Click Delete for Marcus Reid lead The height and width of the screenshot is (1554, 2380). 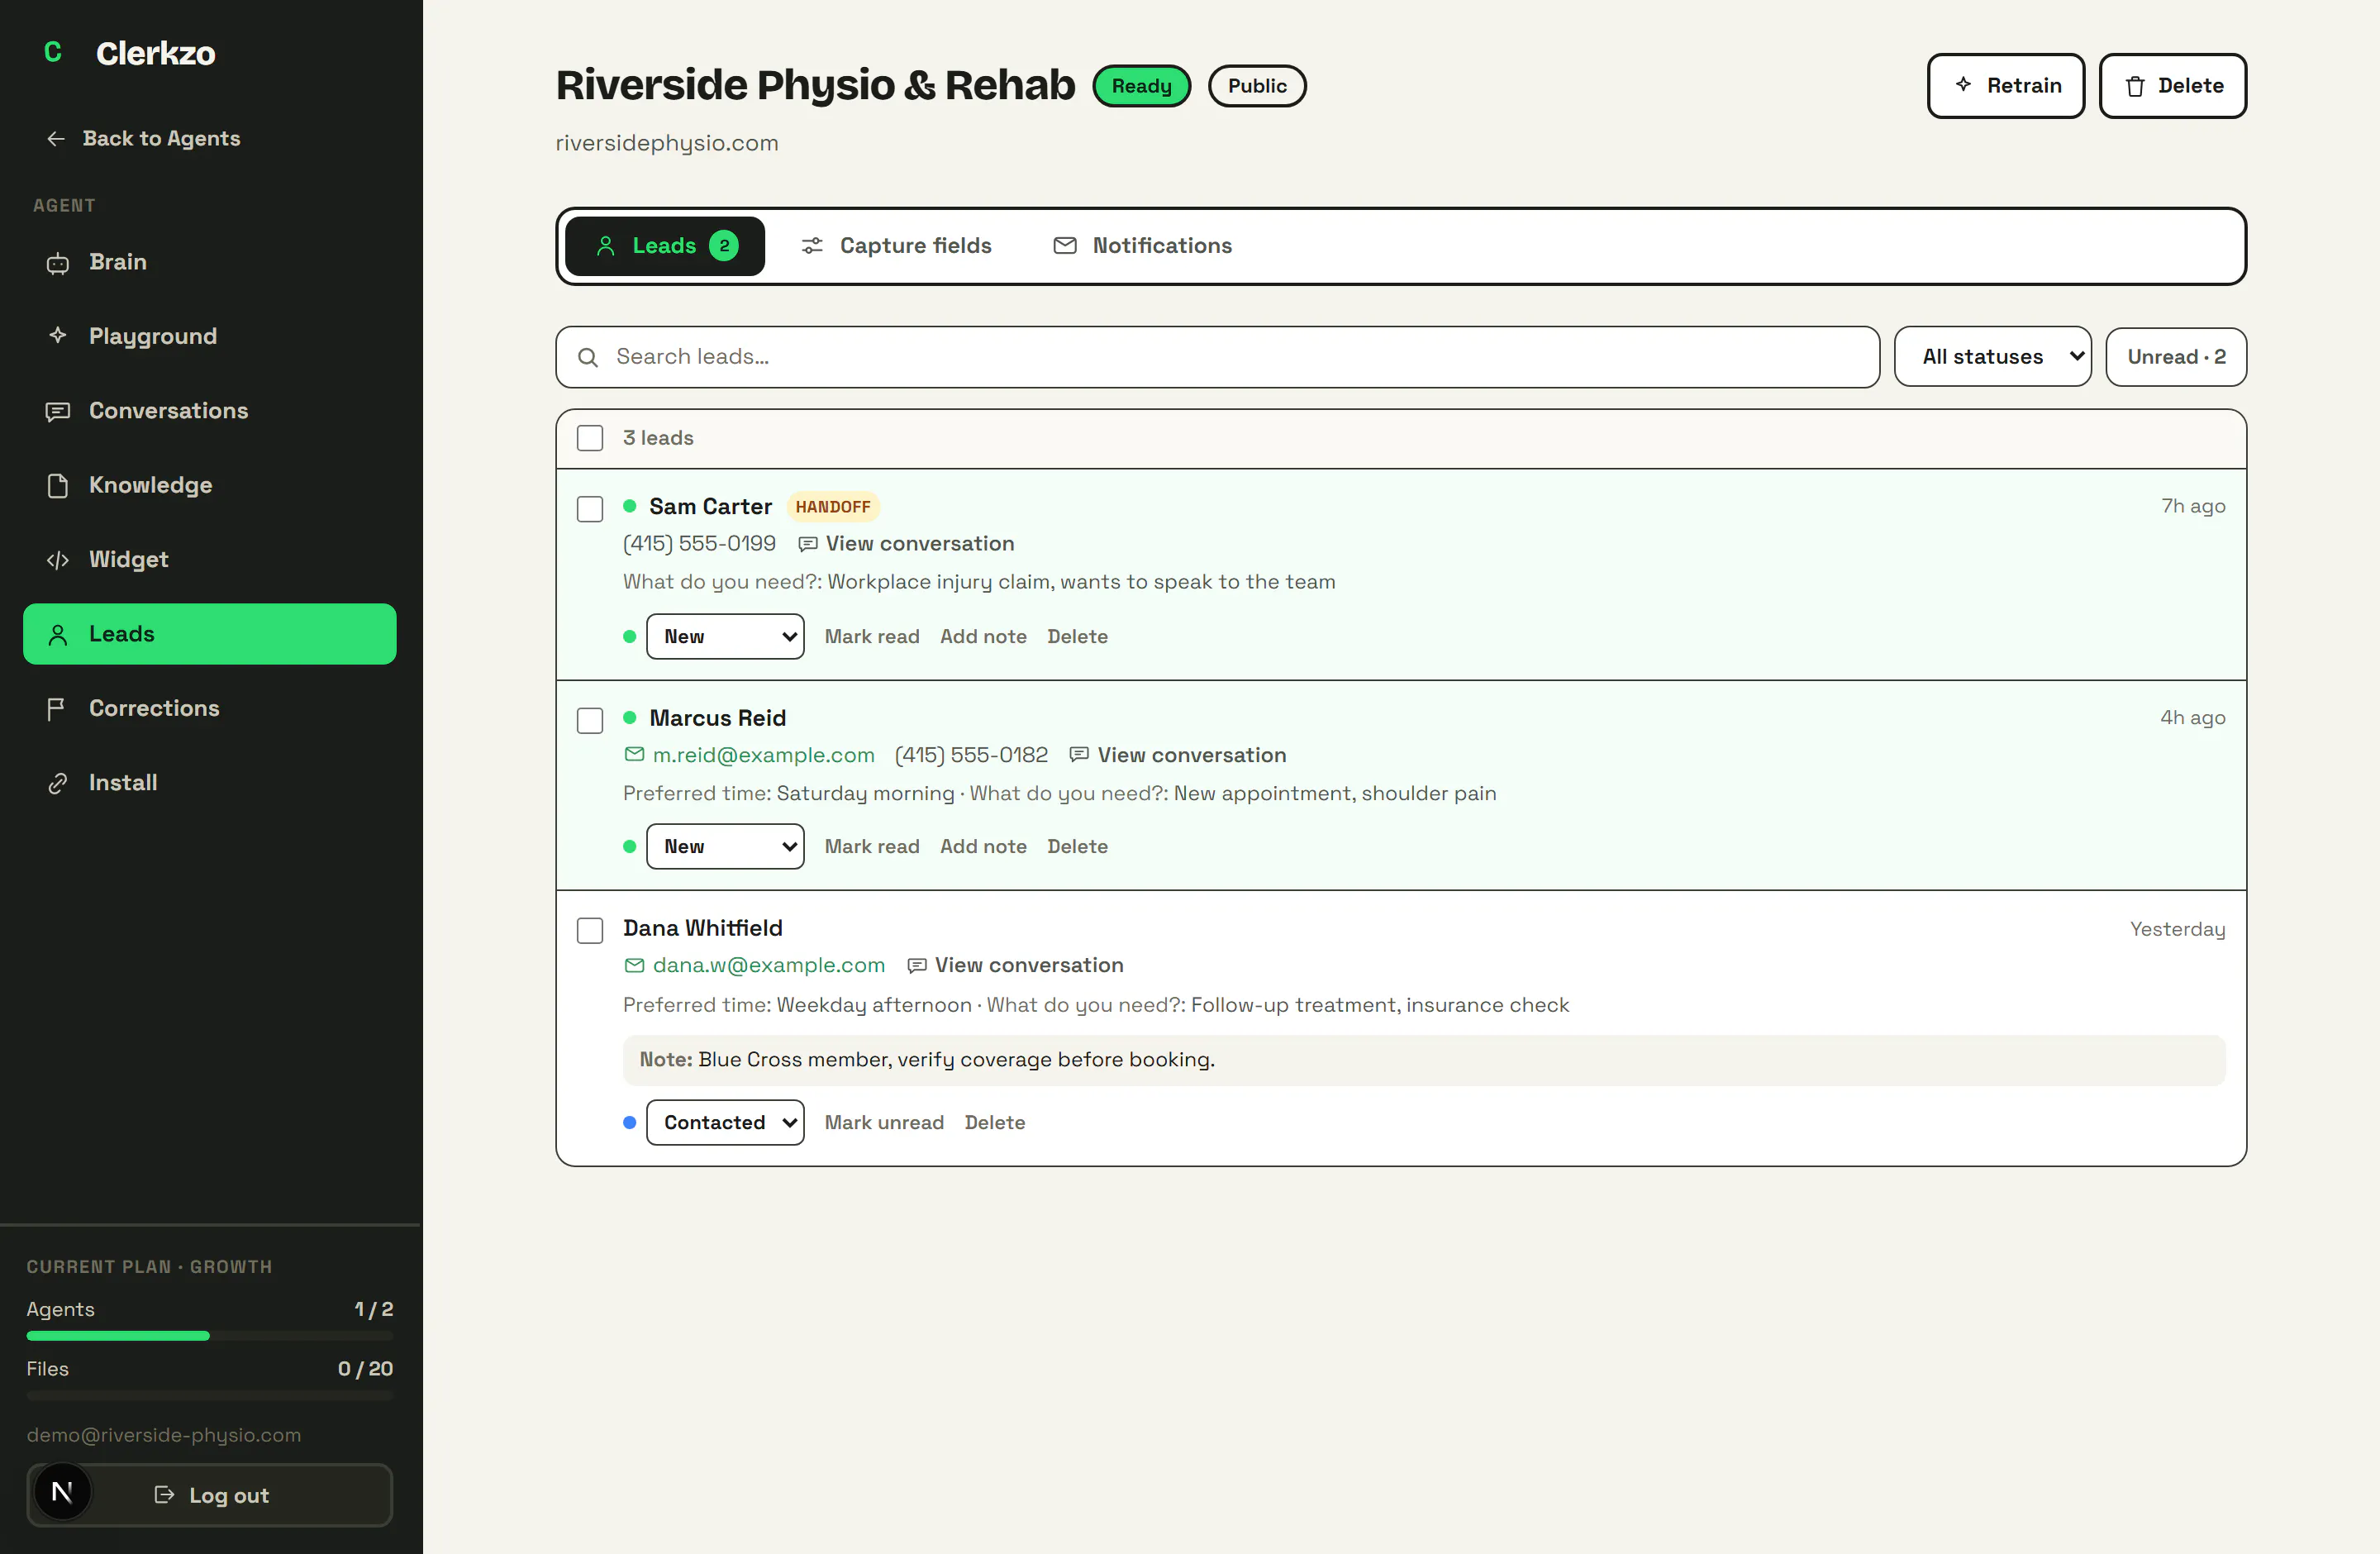click(x=1077, y=847)
